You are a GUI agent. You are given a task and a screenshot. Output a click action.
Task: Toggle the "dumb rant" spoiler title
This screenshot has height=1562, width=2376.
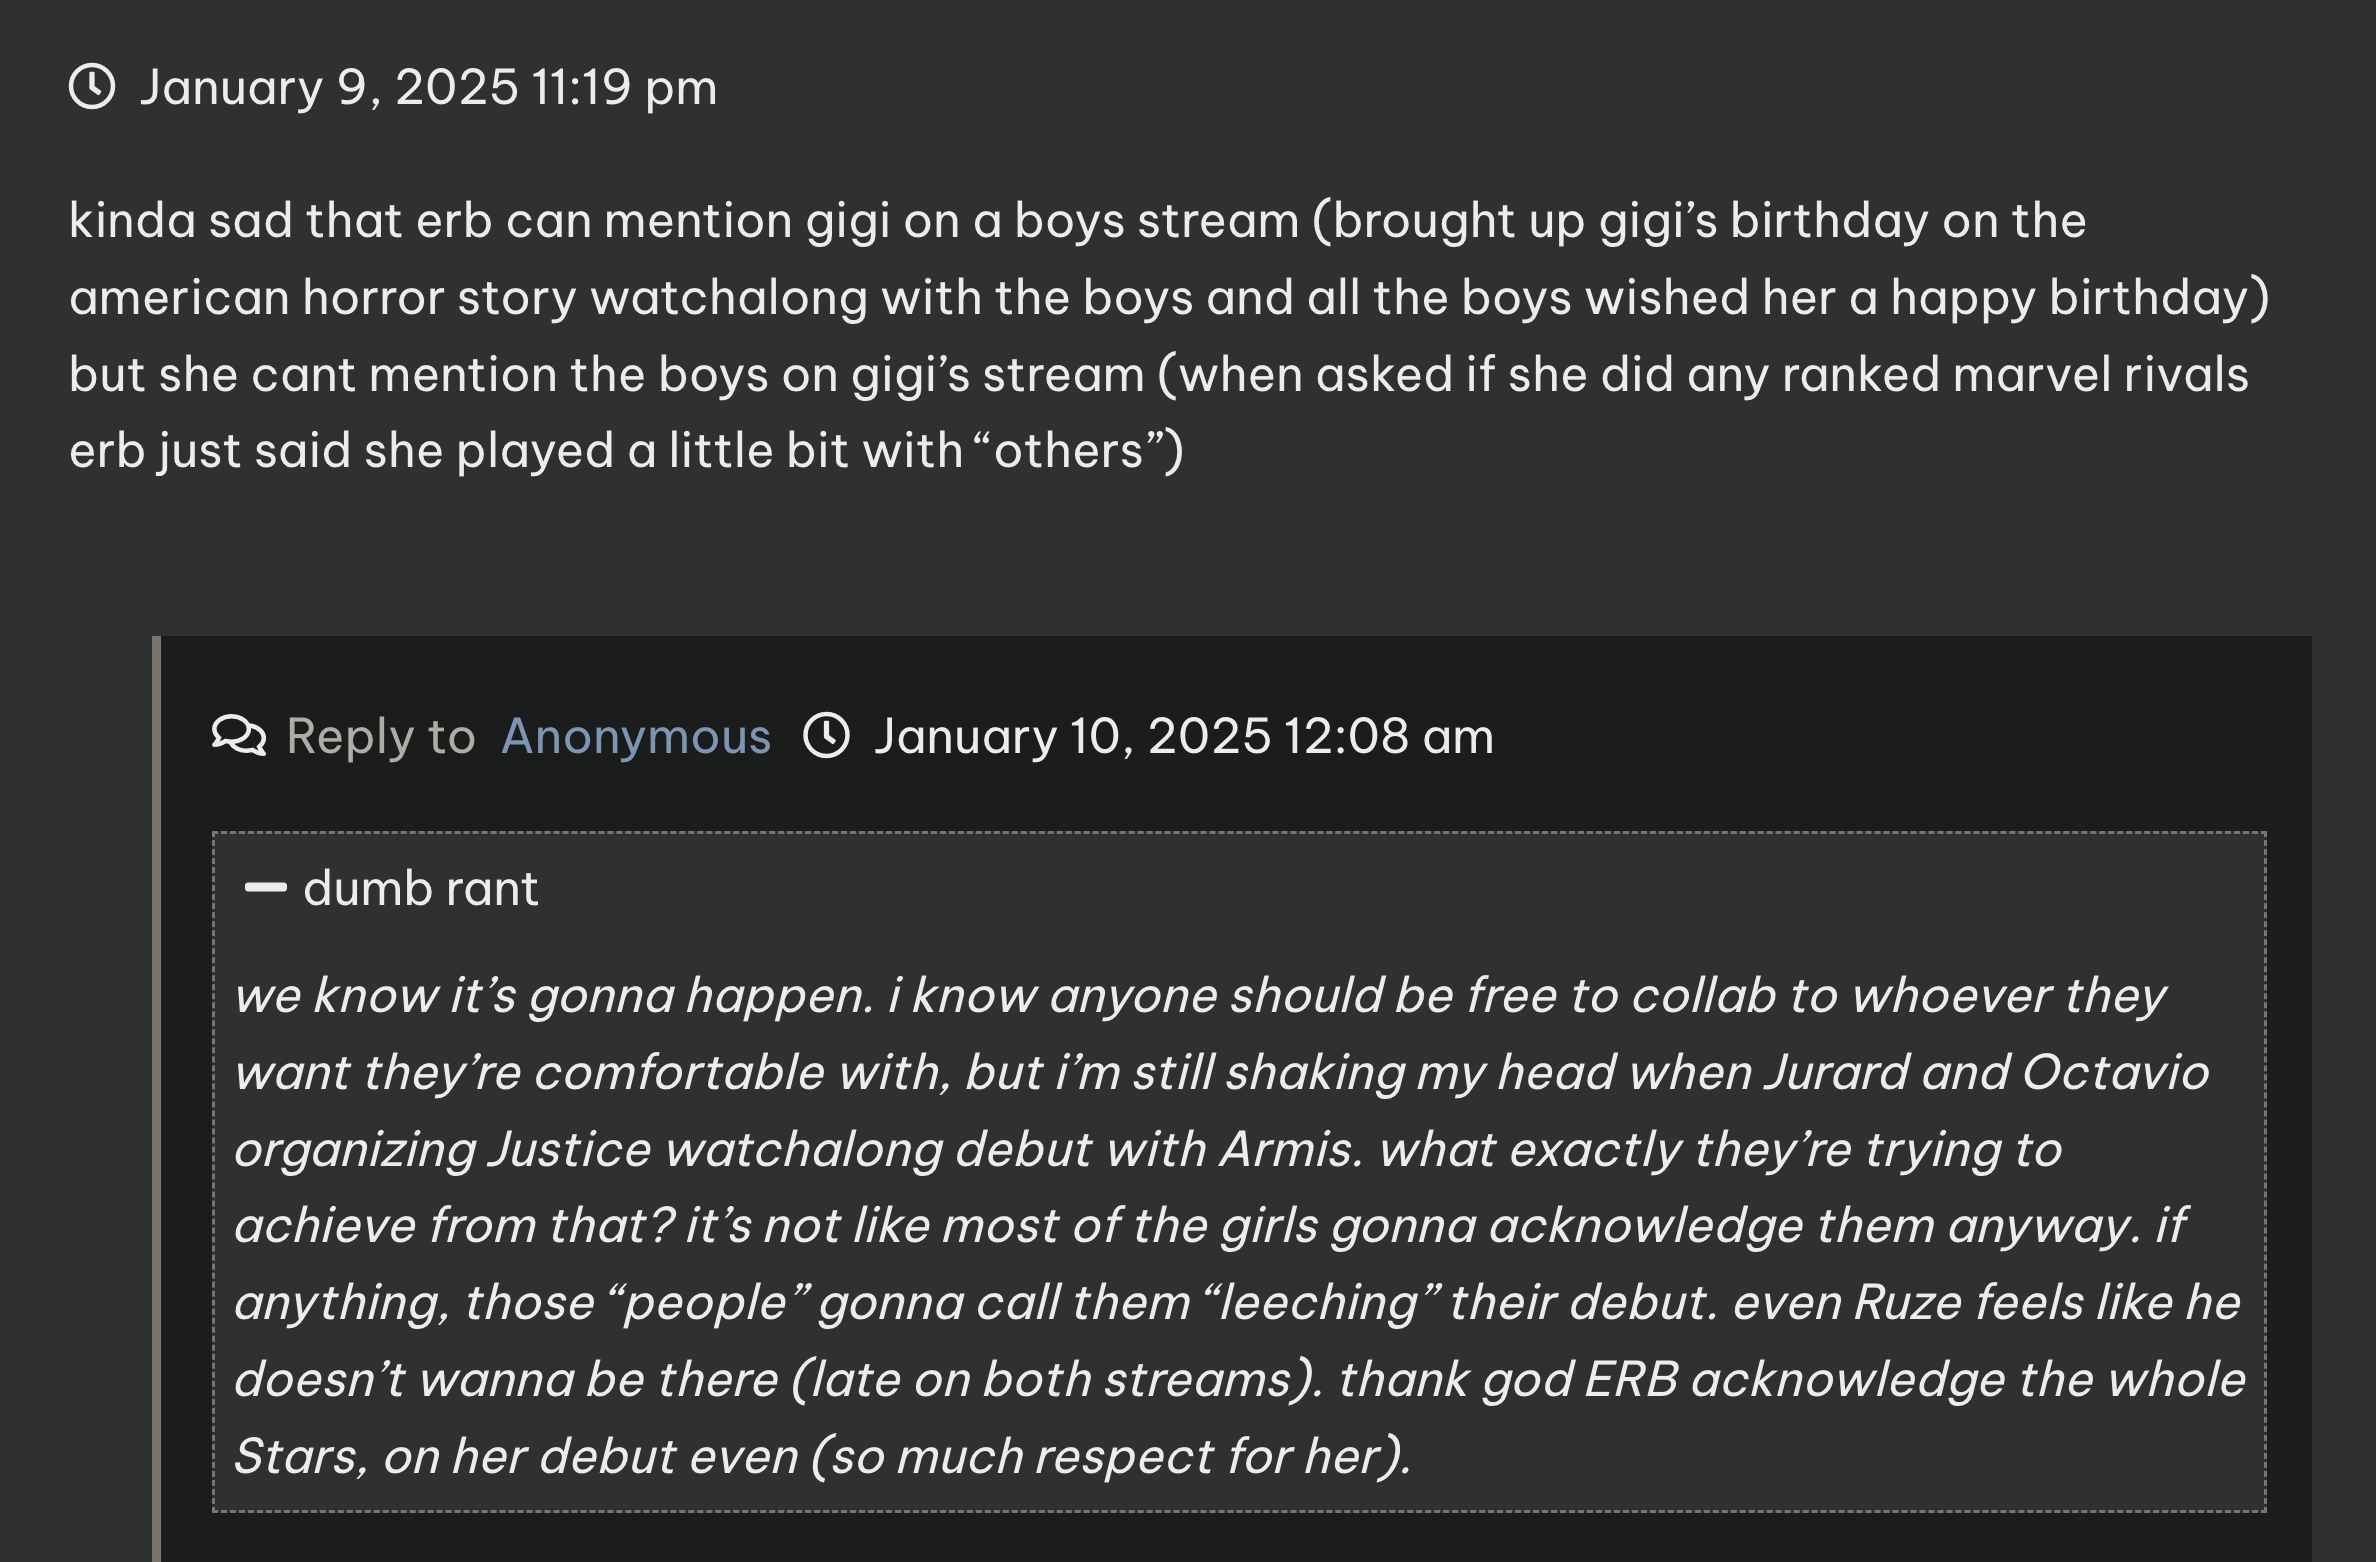point(421,888)
